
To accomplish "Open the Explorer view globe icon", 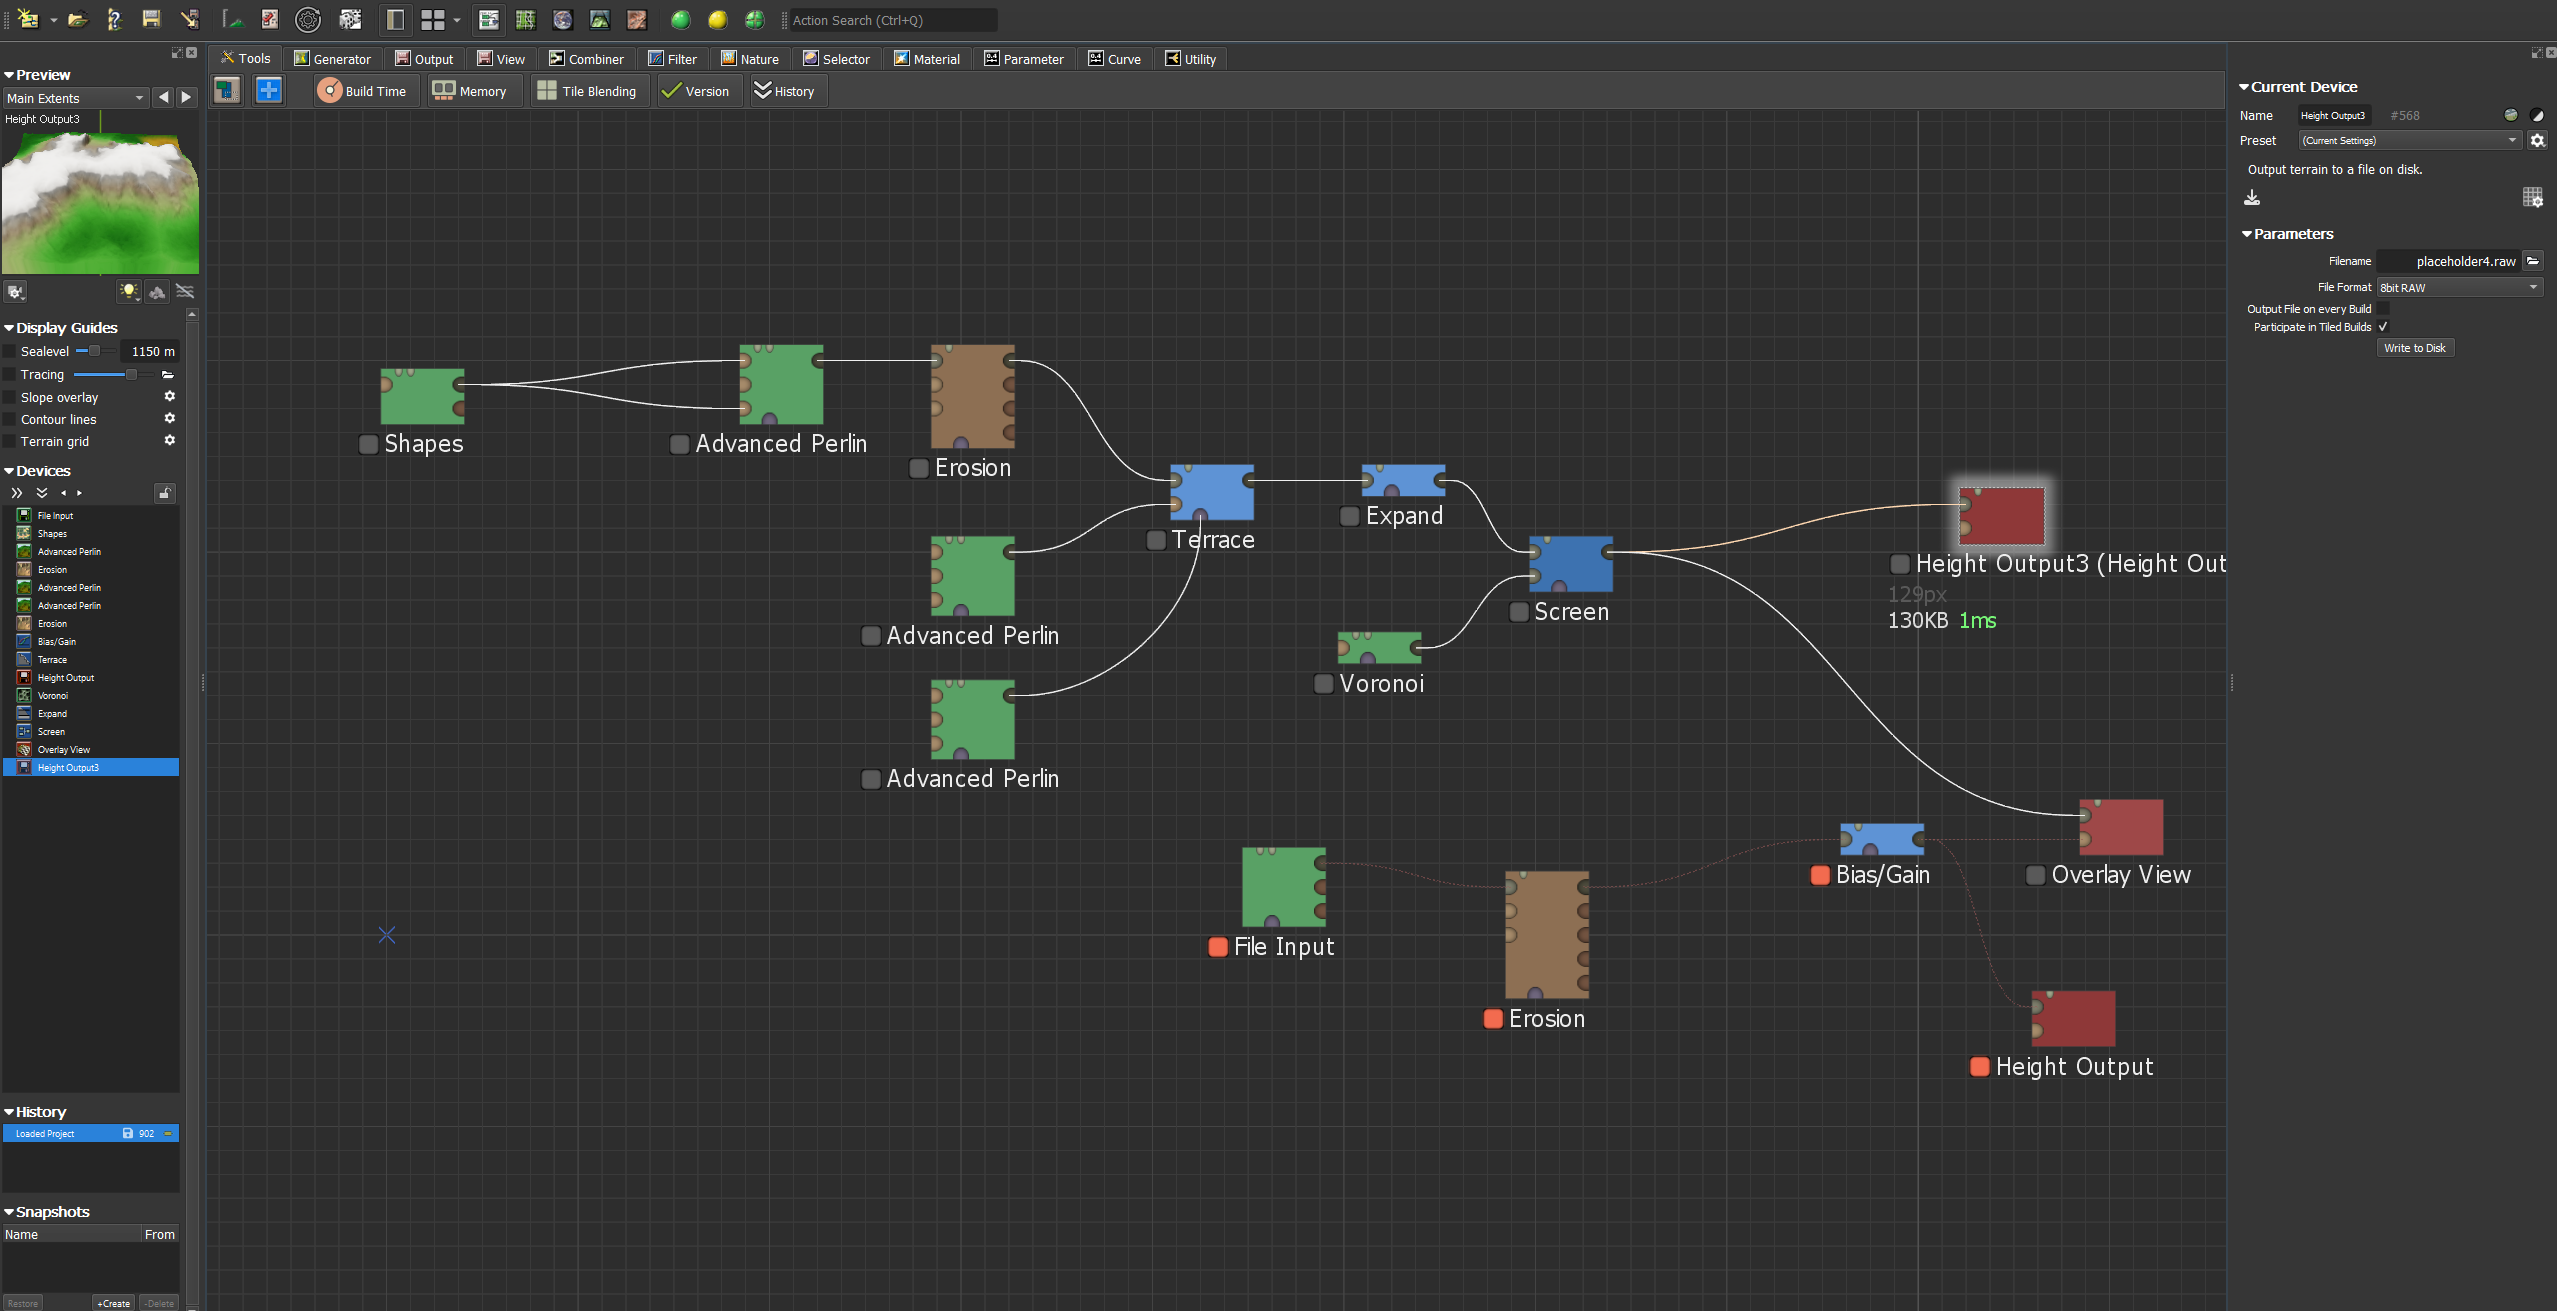I will click(562, 19).
